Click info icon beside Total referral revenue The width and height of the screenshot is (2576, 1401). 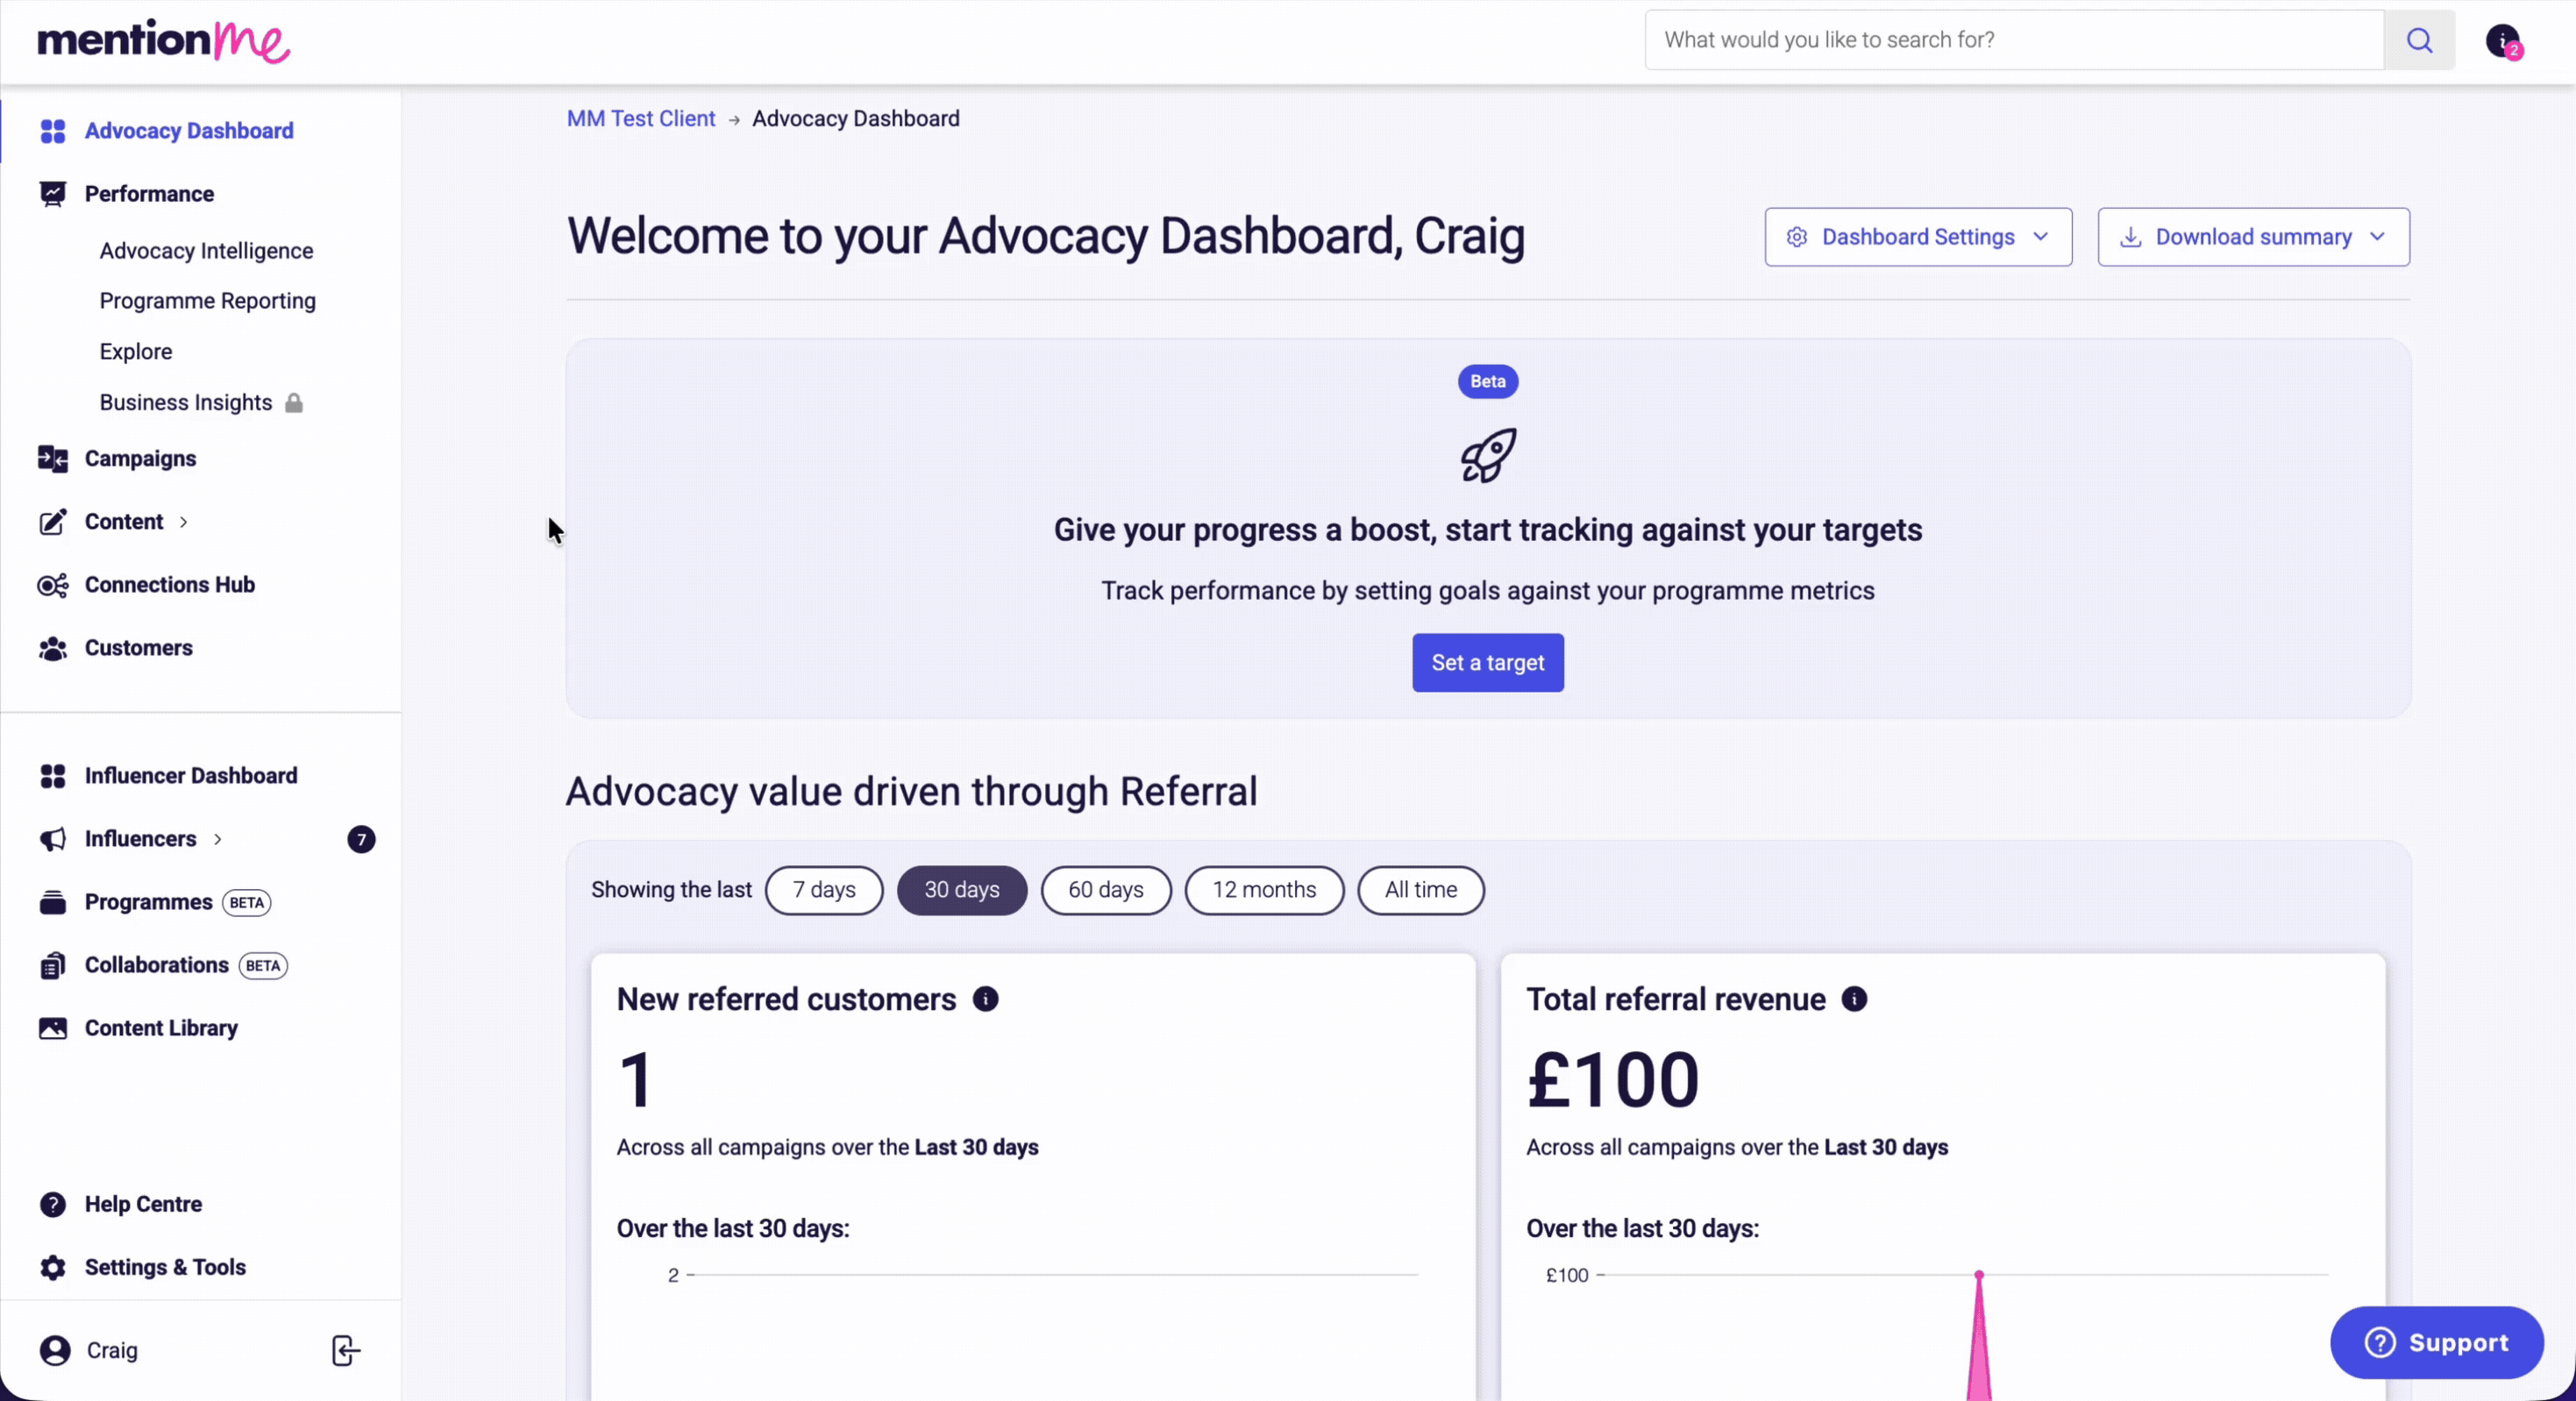tap(1854, 999)
